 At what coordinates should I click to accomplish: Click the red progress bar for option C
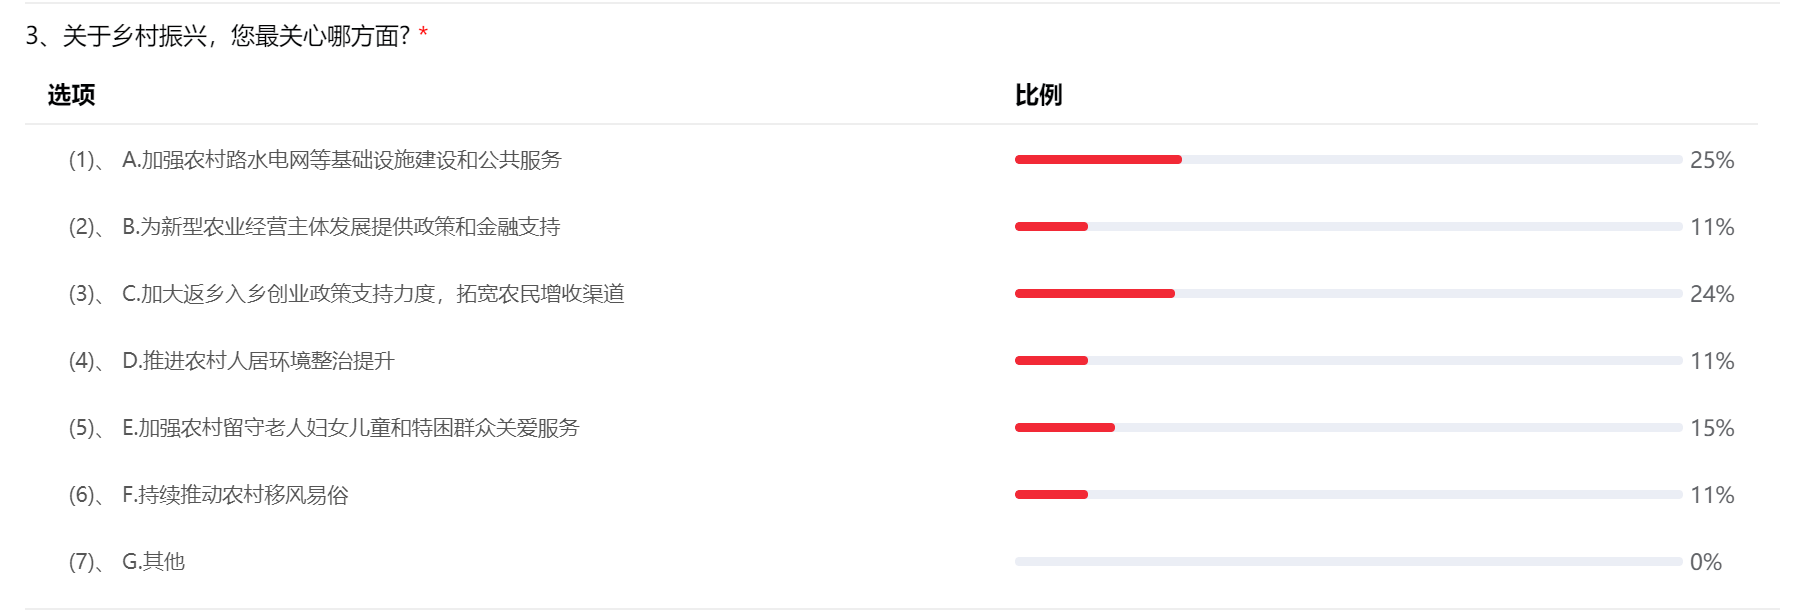1094,294
